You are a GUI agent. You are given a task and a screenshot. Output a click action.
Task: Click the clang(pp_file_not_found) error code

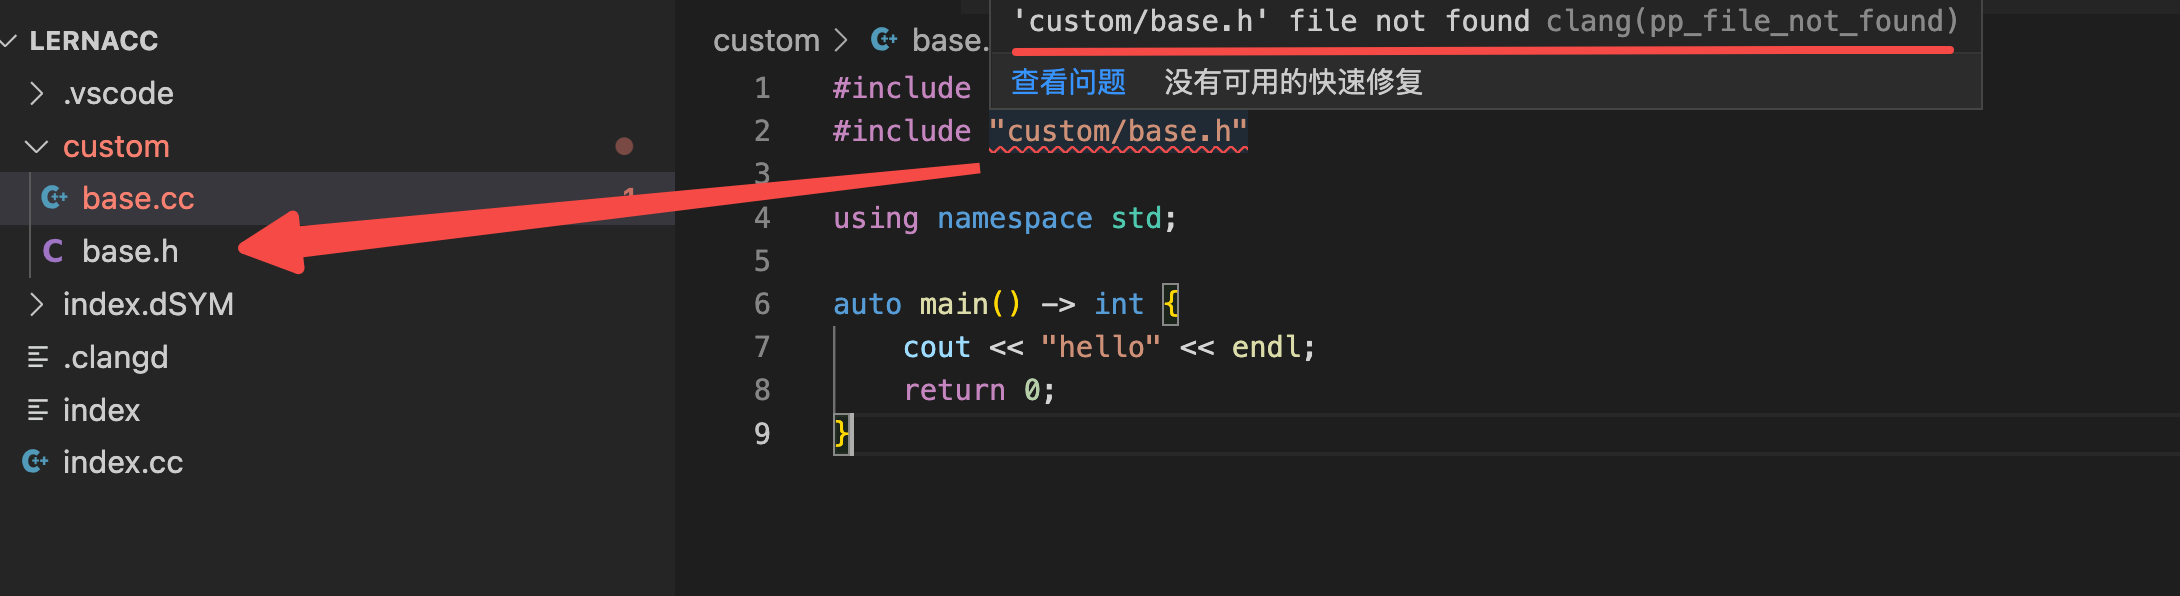tap(1752, 21)
